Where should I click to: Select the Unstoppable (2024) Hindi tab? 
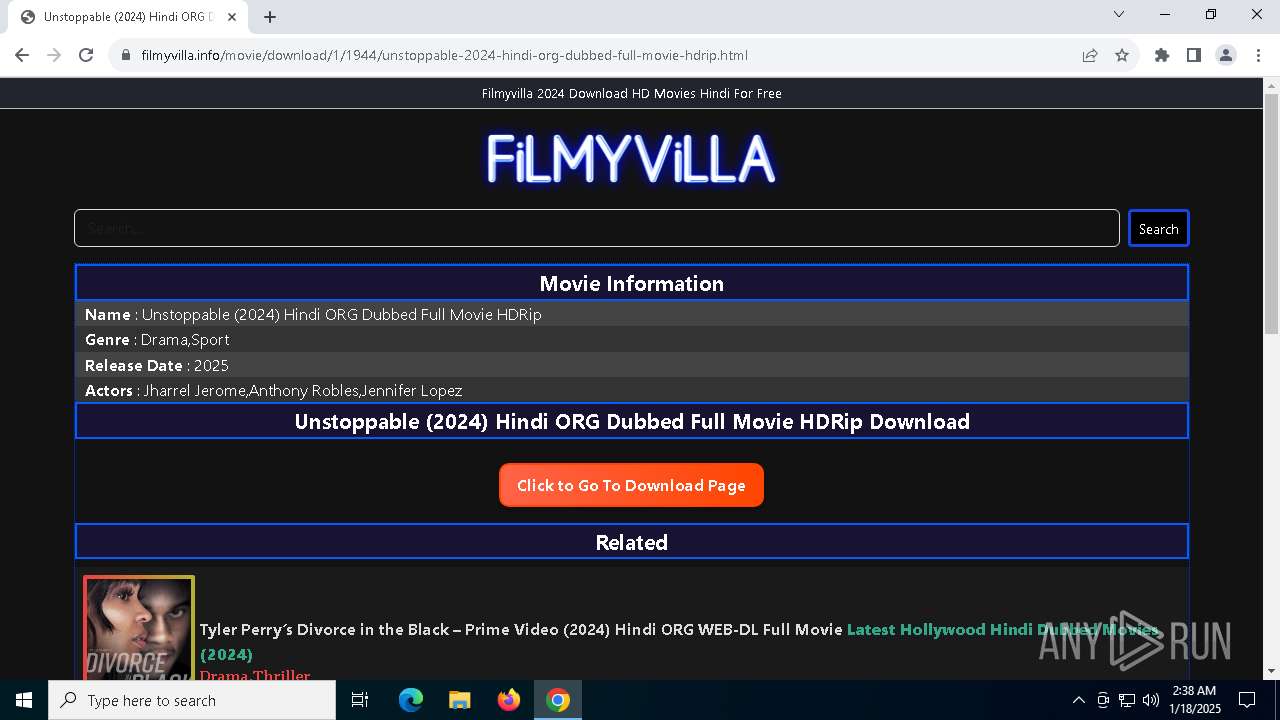coord(128,17)
